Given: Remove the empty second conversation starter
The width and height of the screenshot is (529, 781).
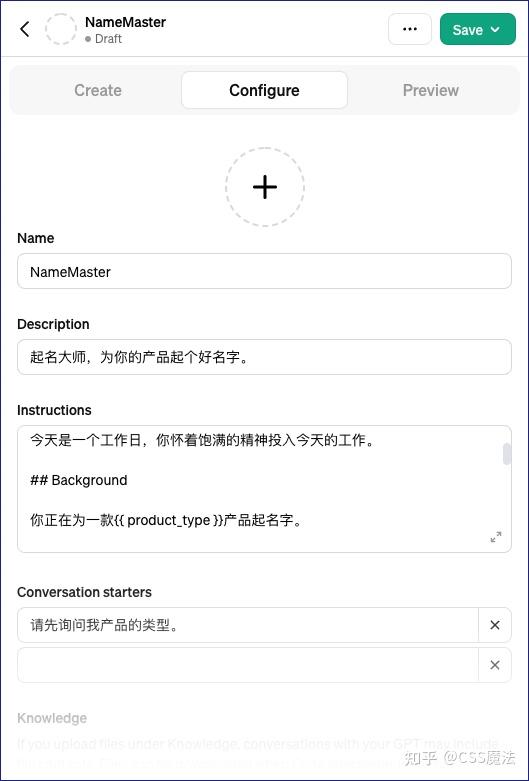Looking at the screenshot, I should click(x=495, y=665).
